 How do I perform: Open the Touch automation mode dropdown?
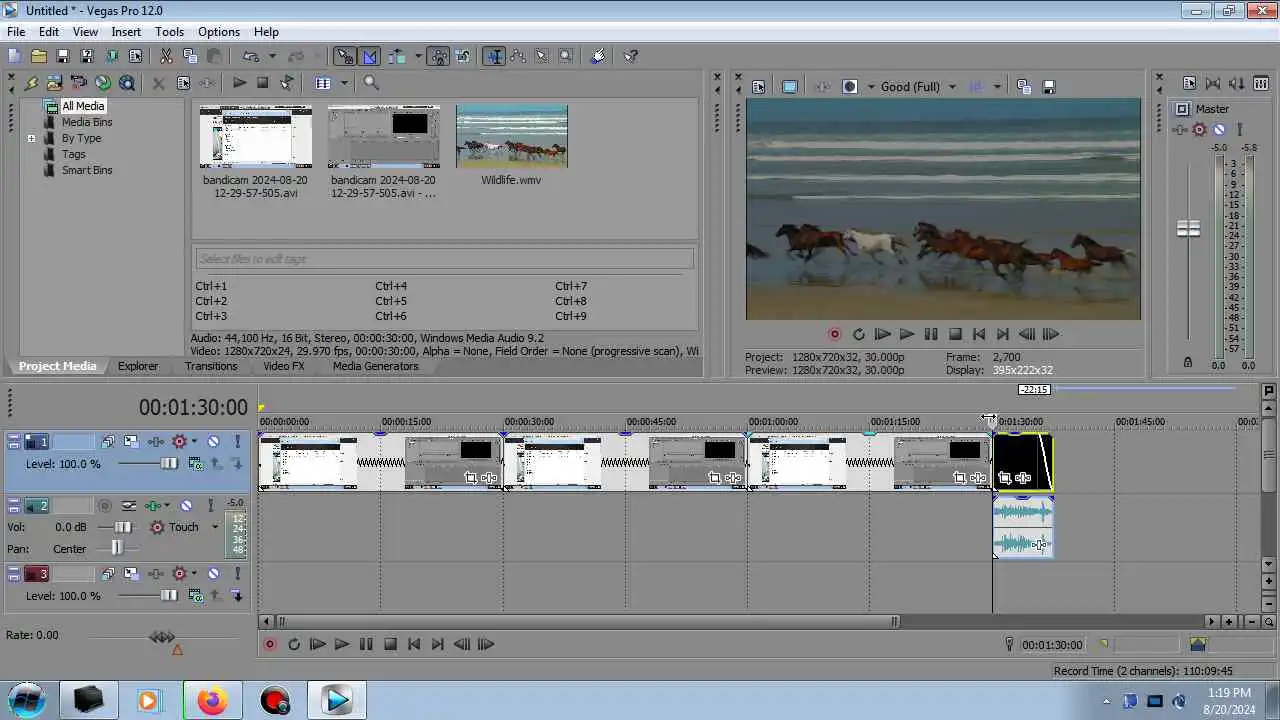click(214, 527)
